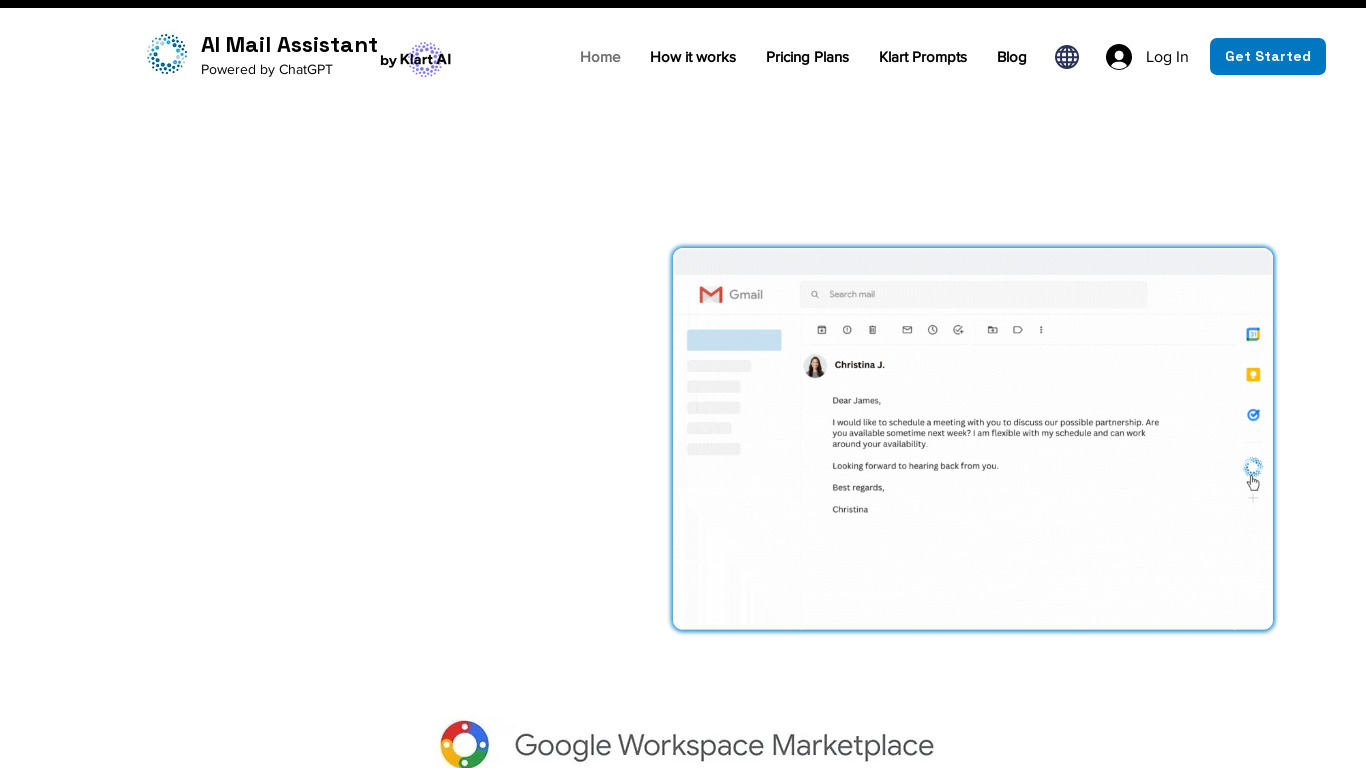
Task: Click the Google Workspace Marketplace text
Action: tap(724, 745)
